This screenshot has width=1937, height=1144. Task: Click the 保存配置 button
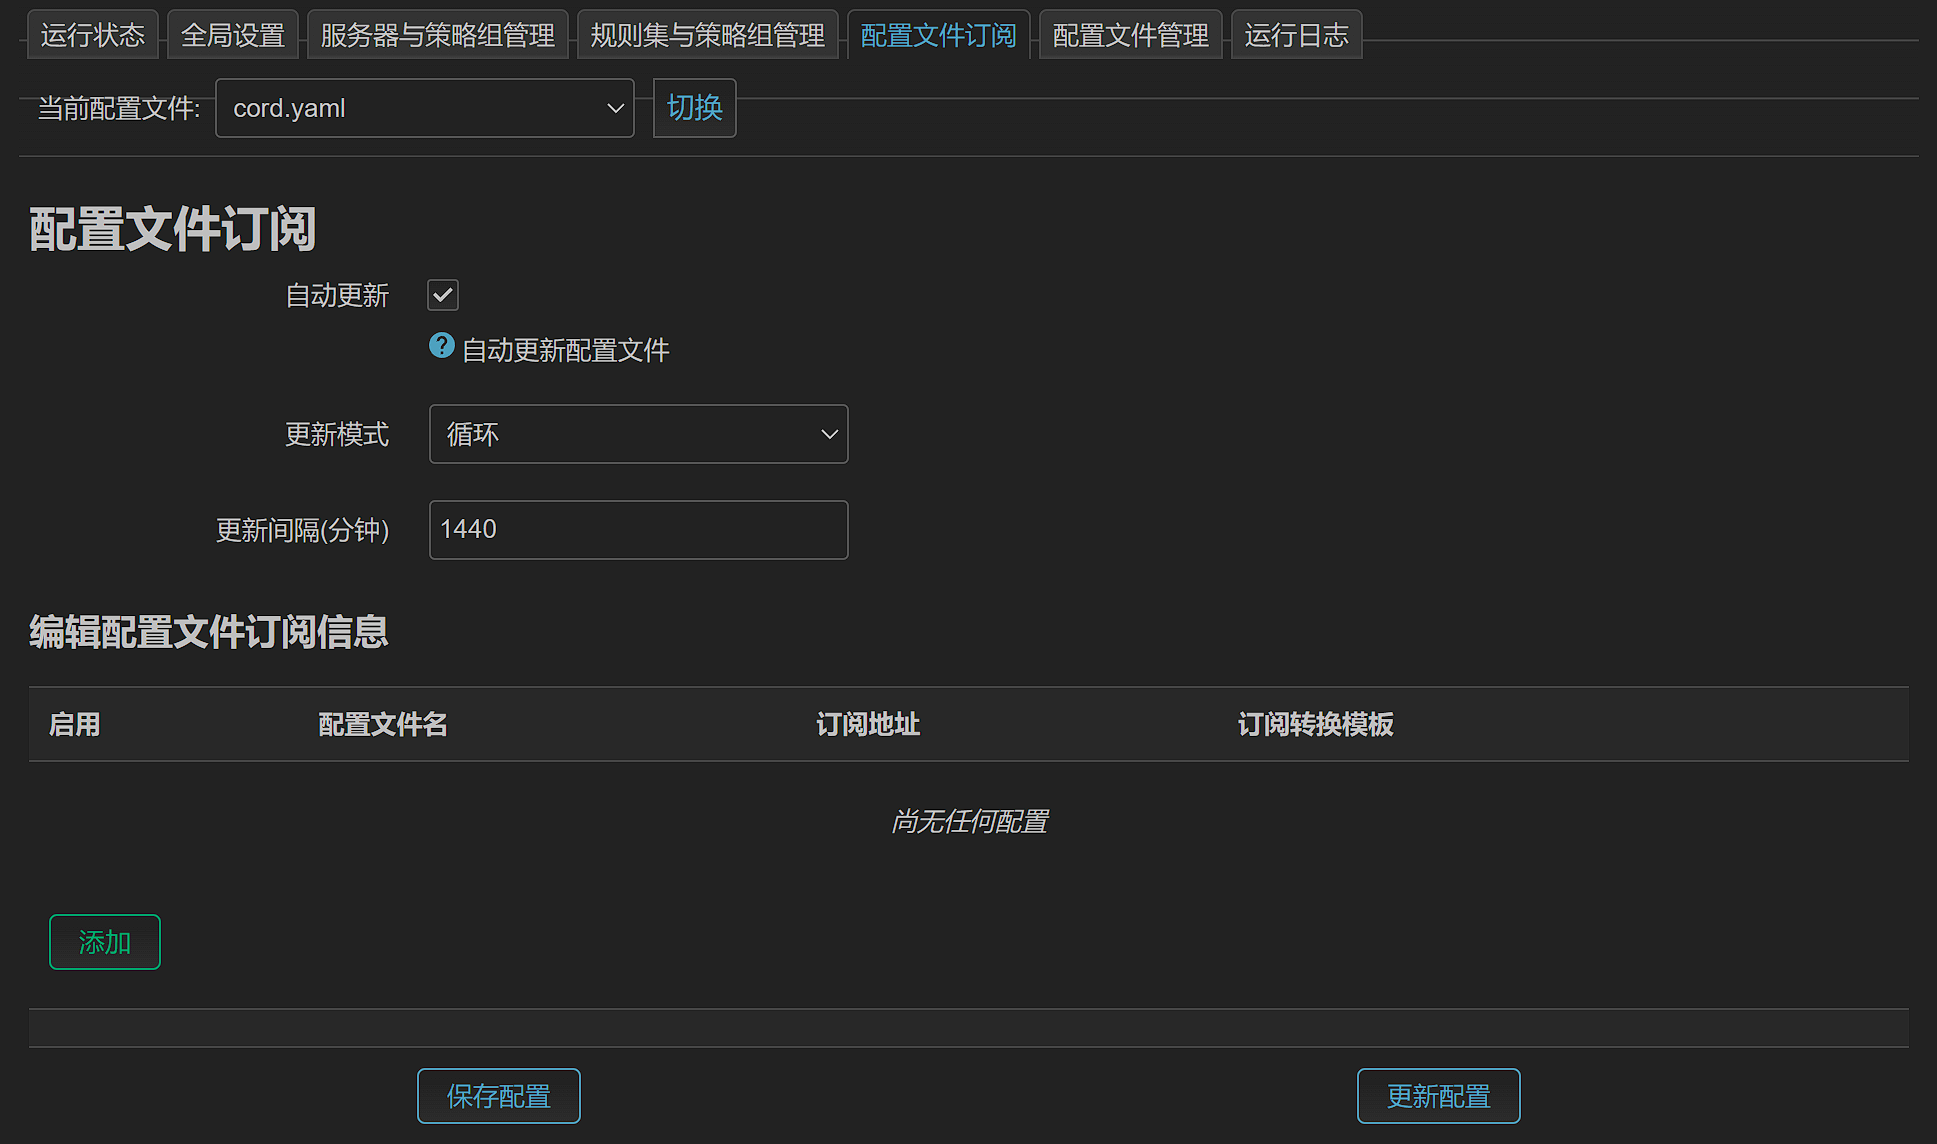(498, 1096)
